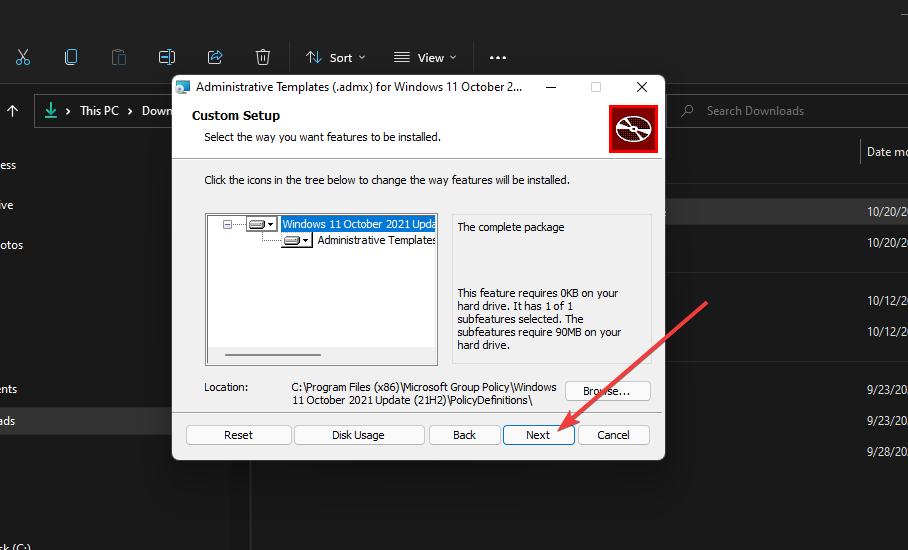Cancel the Administrative Templates setup
This screenshot has height=550, width=908.
[614, 435]
